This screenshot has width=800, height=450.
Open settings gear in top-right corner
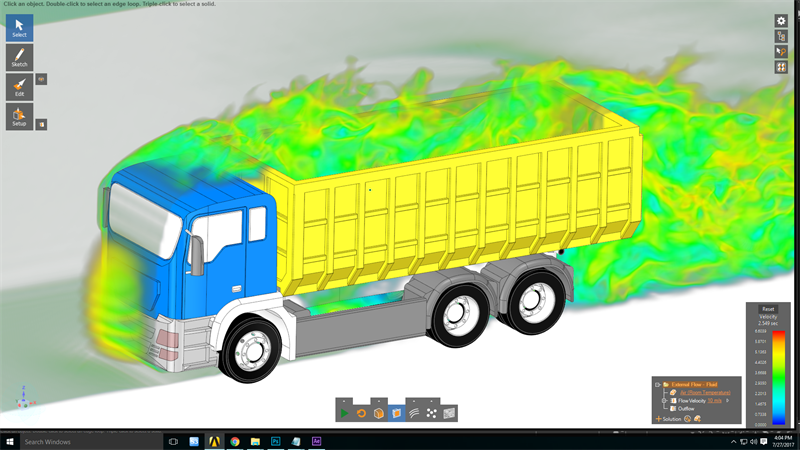click(x=781, y=20)
